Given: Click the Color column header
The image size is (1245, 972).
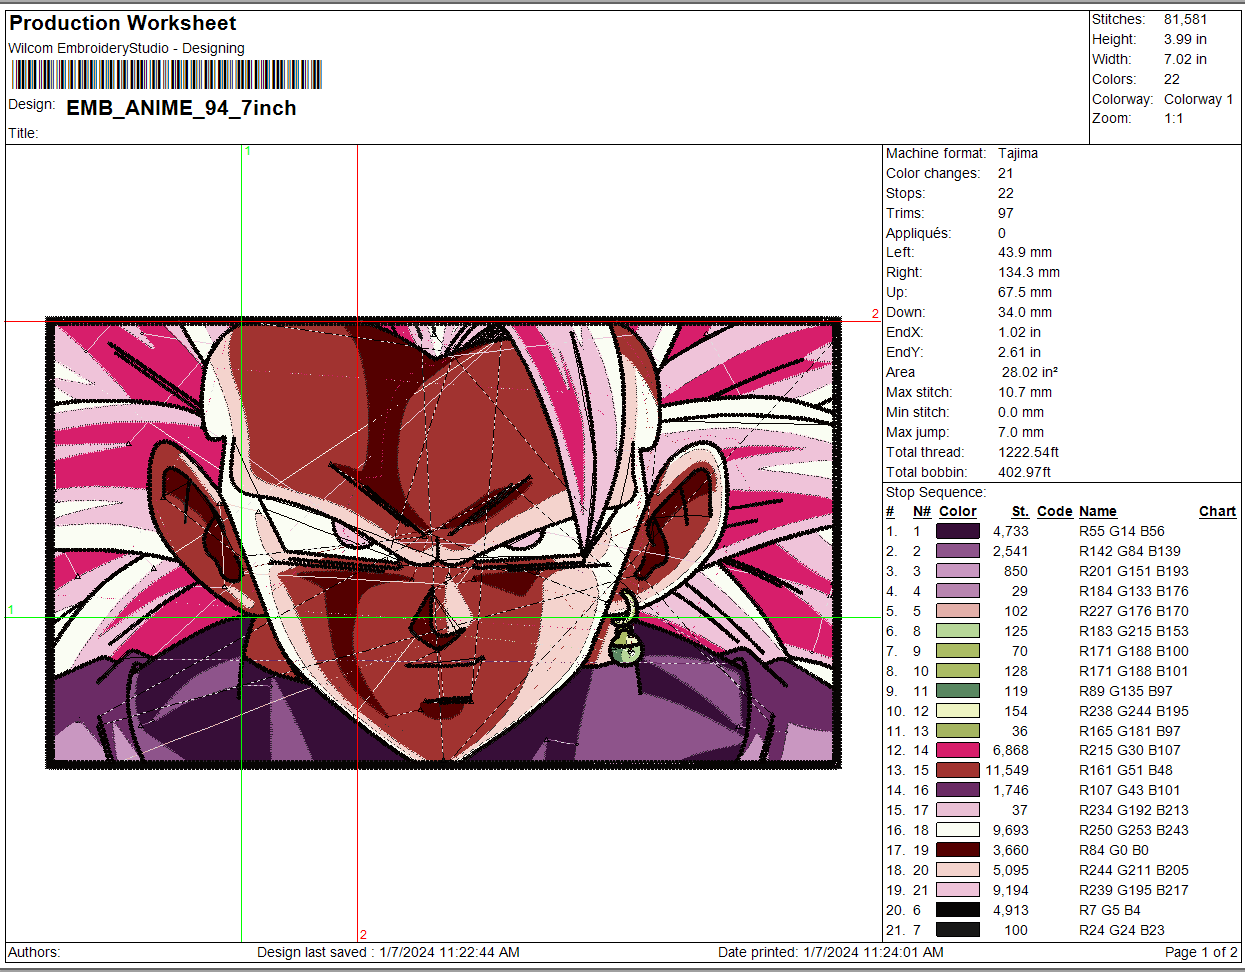Looking at the screenshot, I should click(958, 511).
